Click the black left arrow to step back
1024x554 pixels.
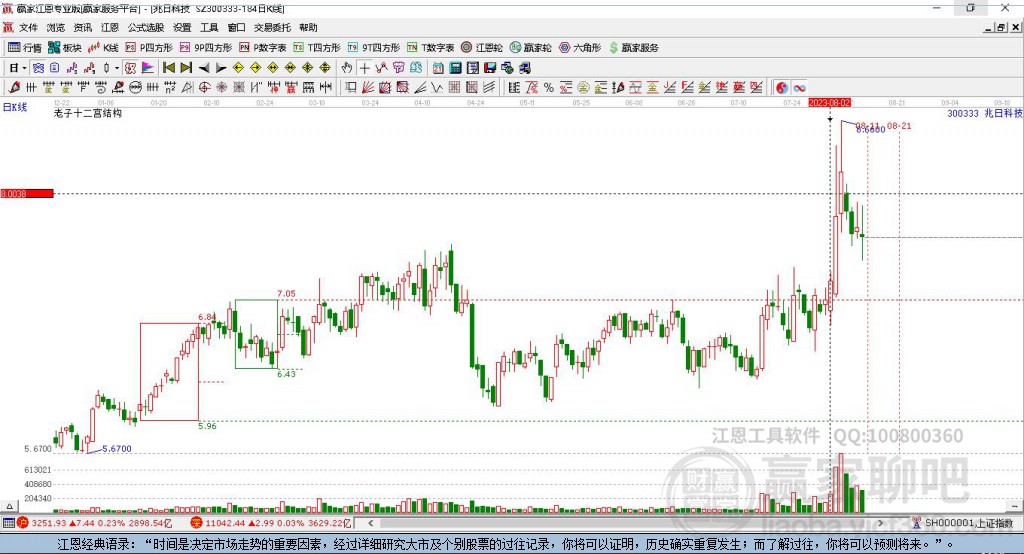pos(204,68)
